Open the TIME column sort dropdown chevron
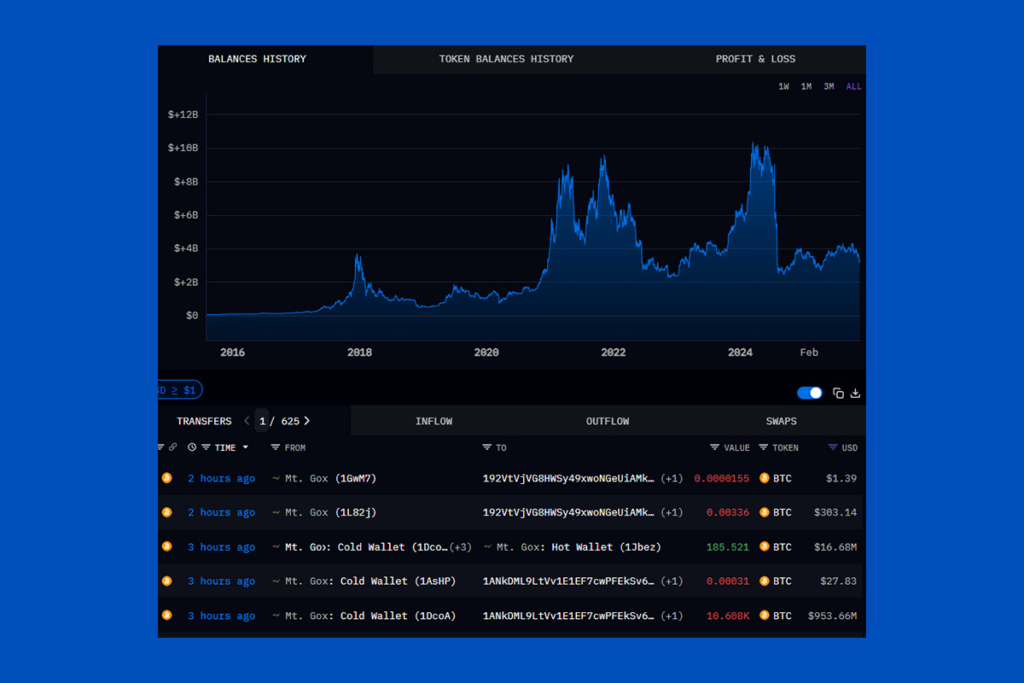 click(x=245, y=448)
